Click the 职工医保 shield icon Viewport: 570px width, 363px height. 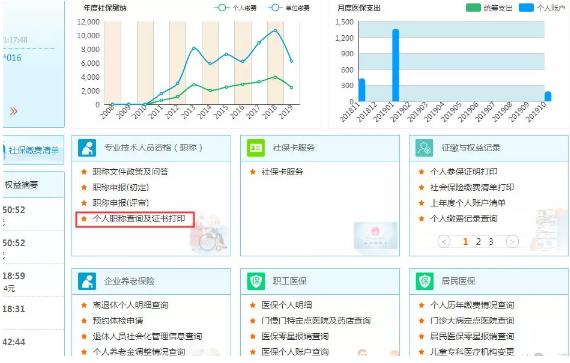256,281
